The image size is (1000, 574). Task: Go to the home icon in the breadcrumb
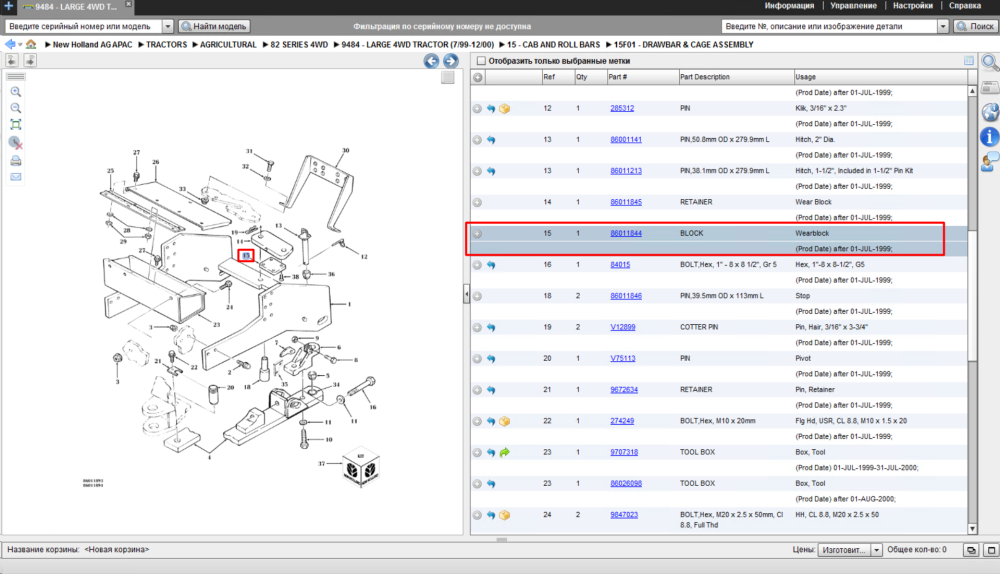[x=31, y=44]
